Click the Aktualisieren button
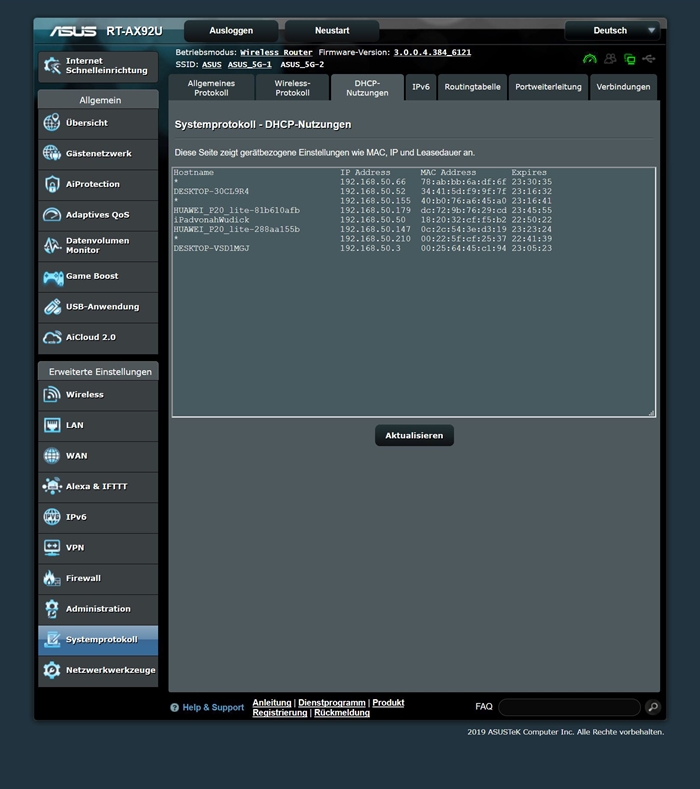Viewport: 700px width, 789px height. [414, 435]
